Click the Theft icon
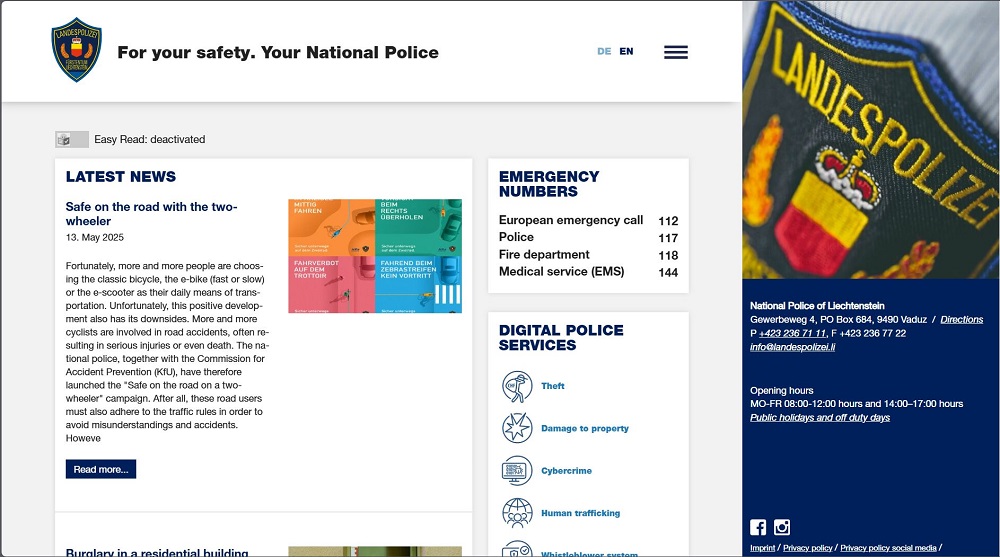The image size is (1000, 557). click(517, 386)
